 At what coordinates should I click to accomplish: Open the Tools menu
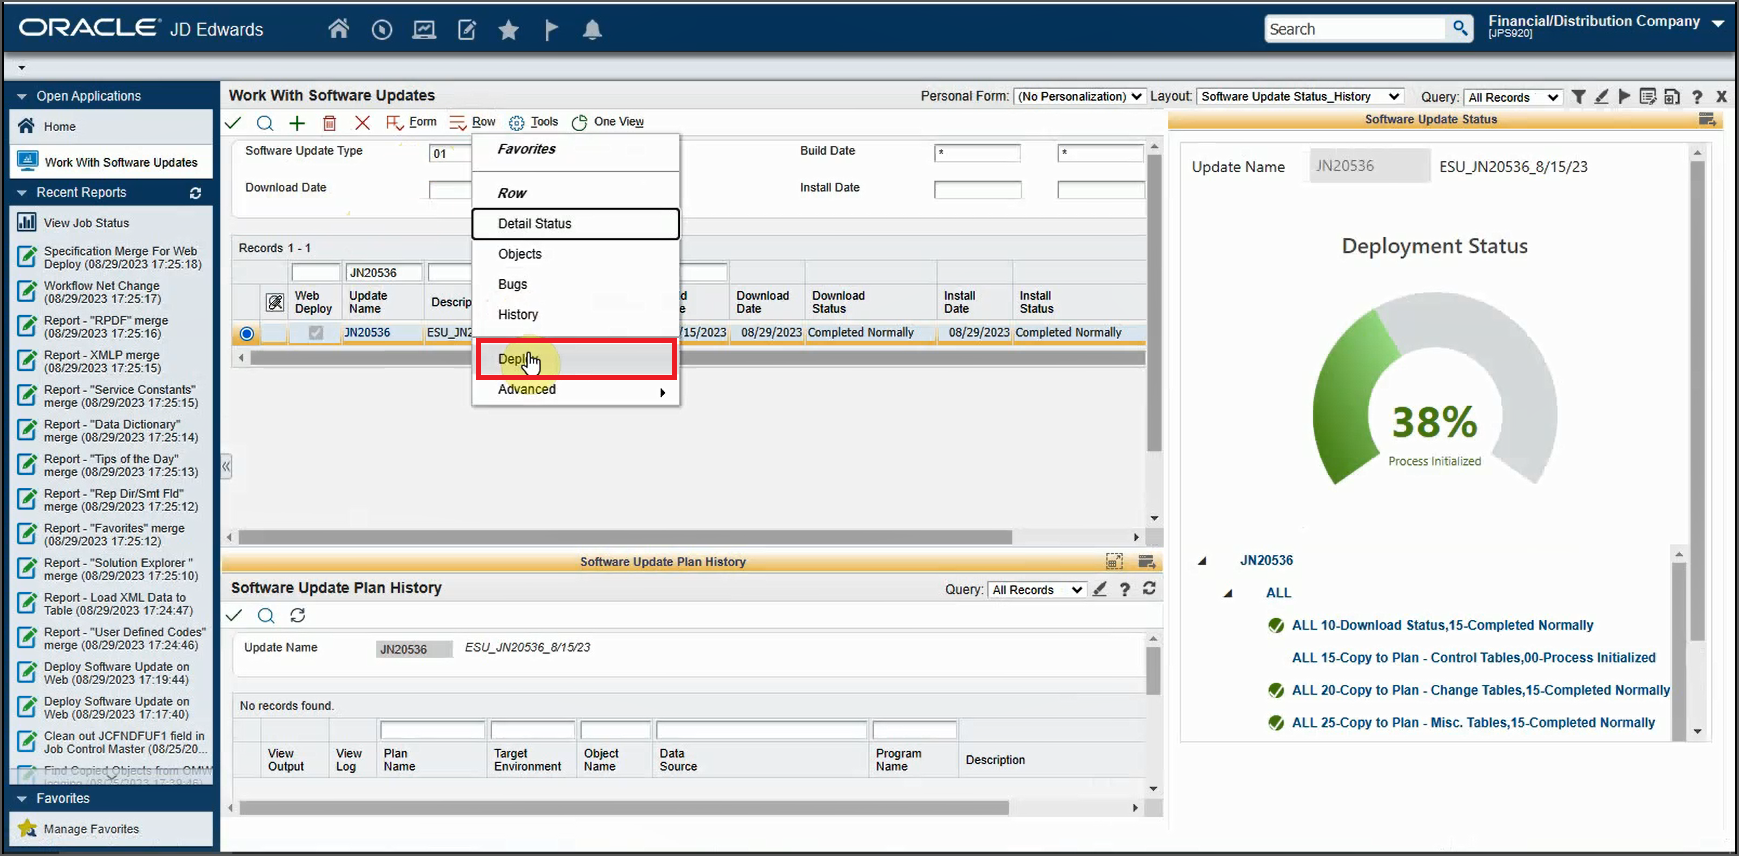point(534,122)
